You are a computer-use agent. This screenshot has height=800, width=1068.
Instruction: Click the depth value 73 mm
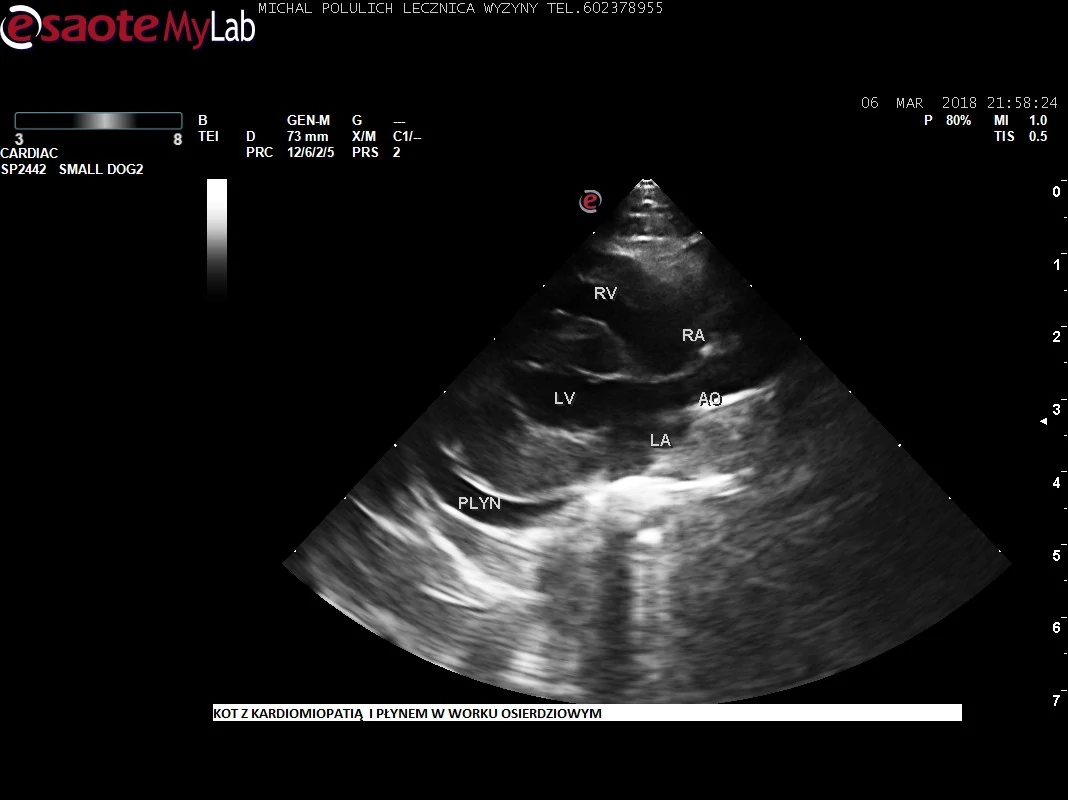coord(307,136)
